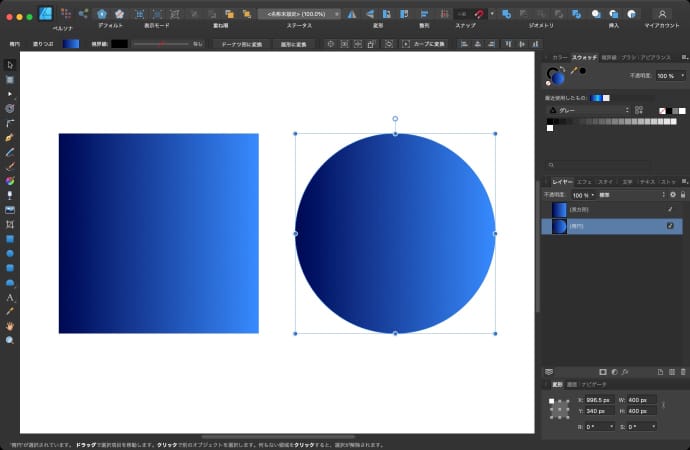Toggle visibility checkbox of the 楕円 layer

(670, 226)
